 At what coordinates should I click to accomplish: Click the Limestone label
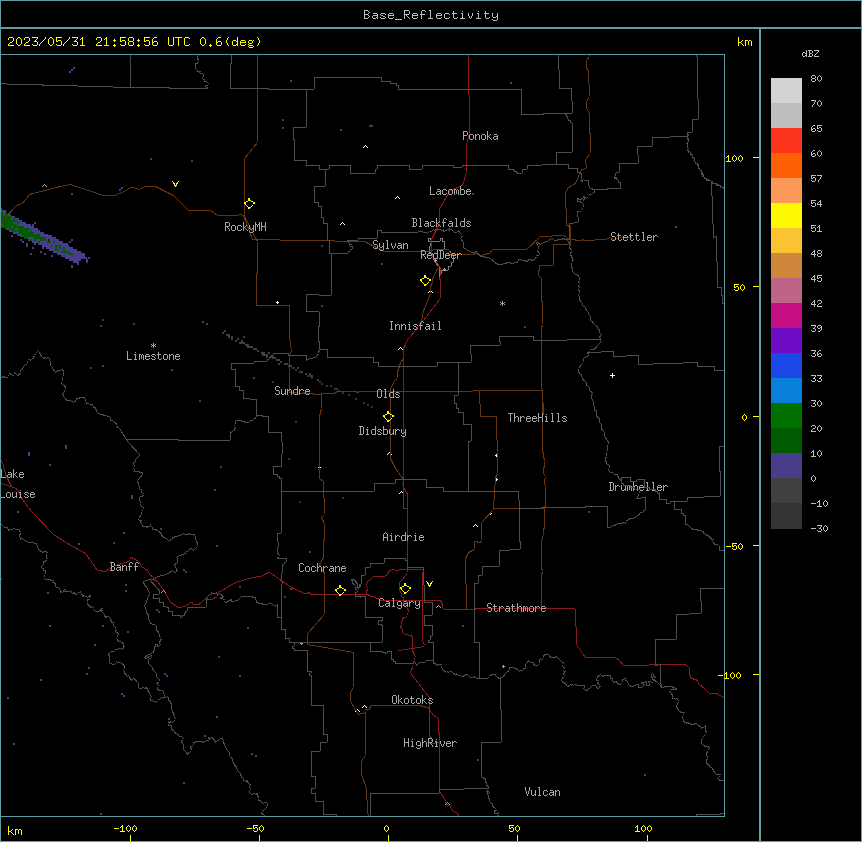click(153, 356)
